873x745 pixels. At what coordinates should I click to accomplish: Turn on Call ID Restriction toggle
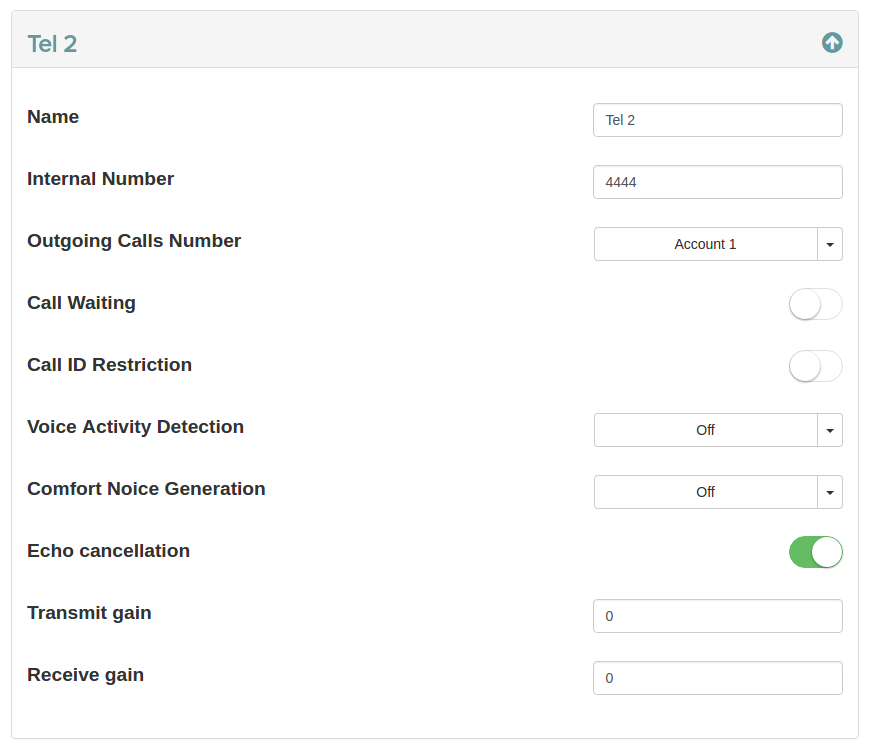[x=815, y=366]
